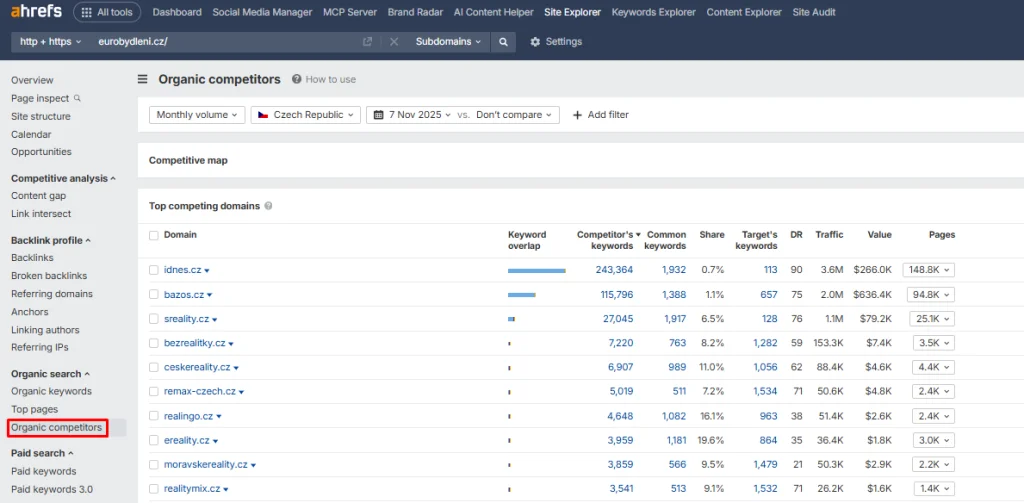
Task: Collapse the Backlink profile sidebar section
Action: pyautogui.click(x=51, y=240)
